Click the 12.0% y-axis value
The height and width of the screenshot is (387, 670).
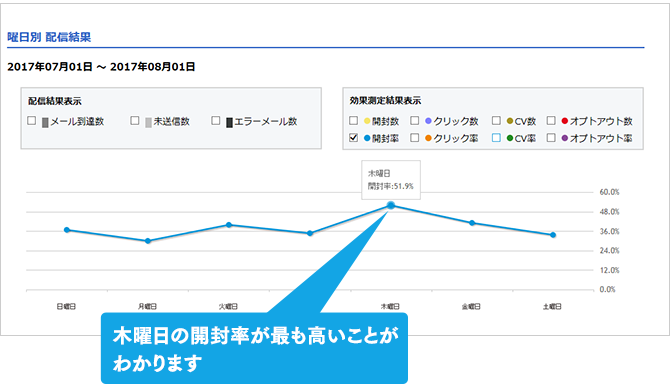pyautogui.click(x=609, y=270)
